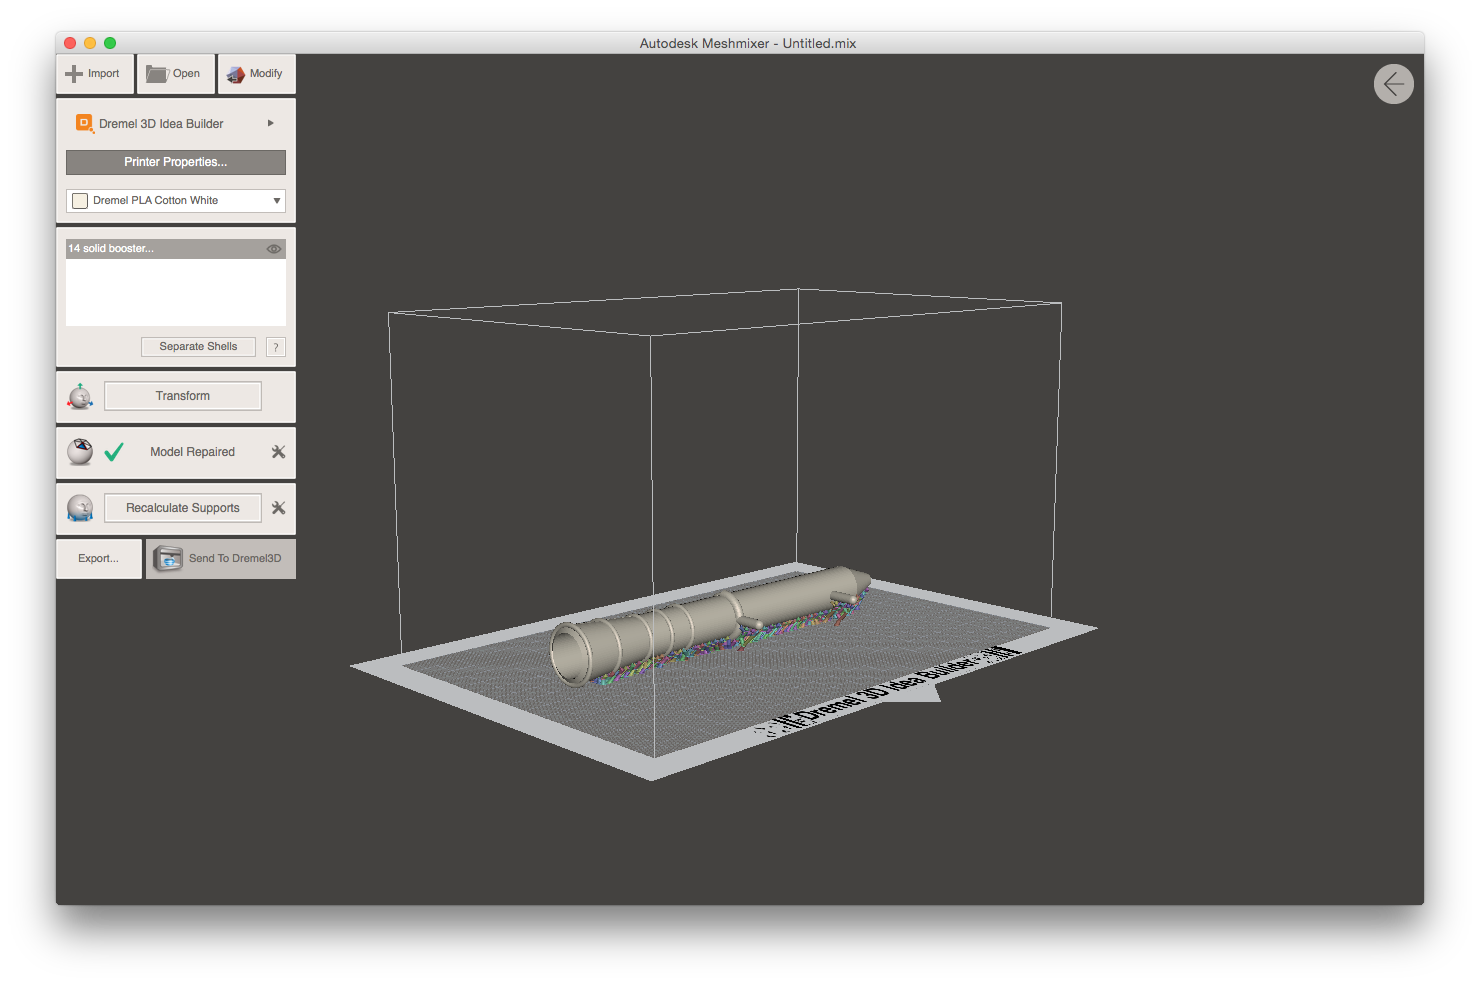Click the Import plus icon
The width and height of the screenshot is (1480, 985).
pyautogui.click(x=74, y=74)
